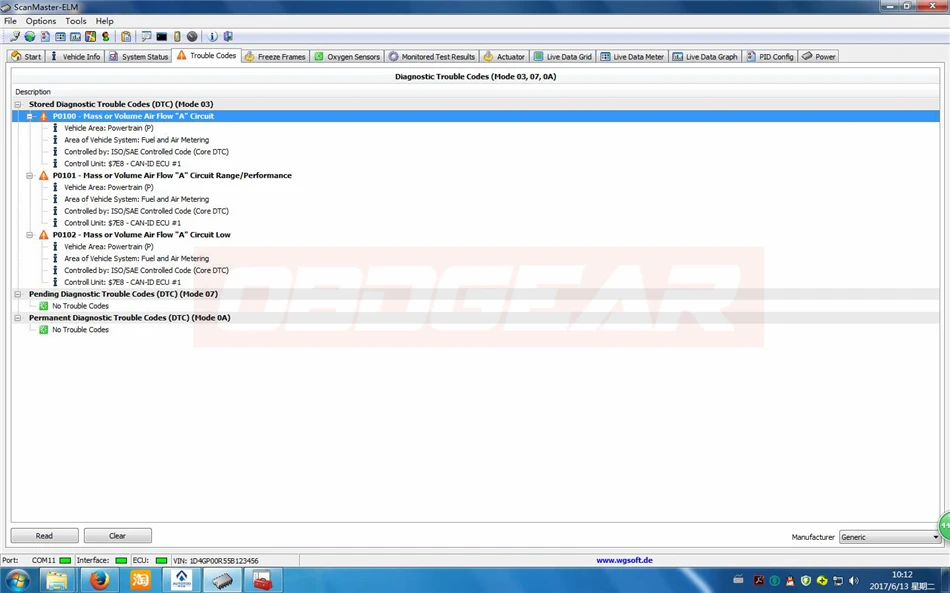Click the person figure toolbar icon
950x593 pixels.
click(x=105, y=37)
